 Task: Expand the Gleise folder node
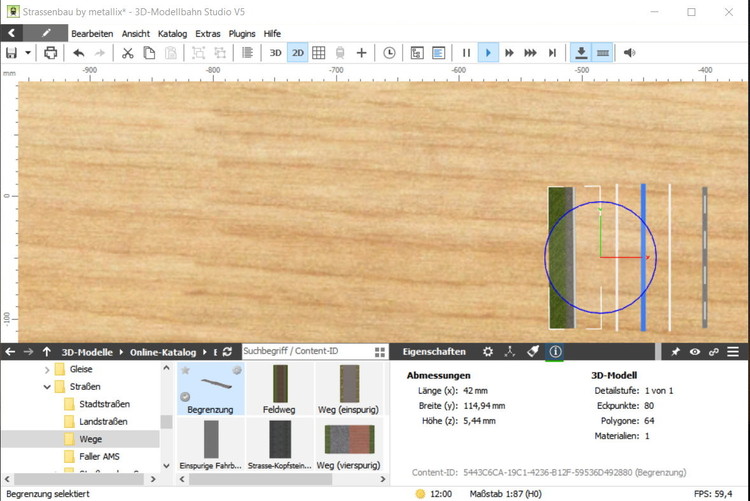tap(47, 369)
